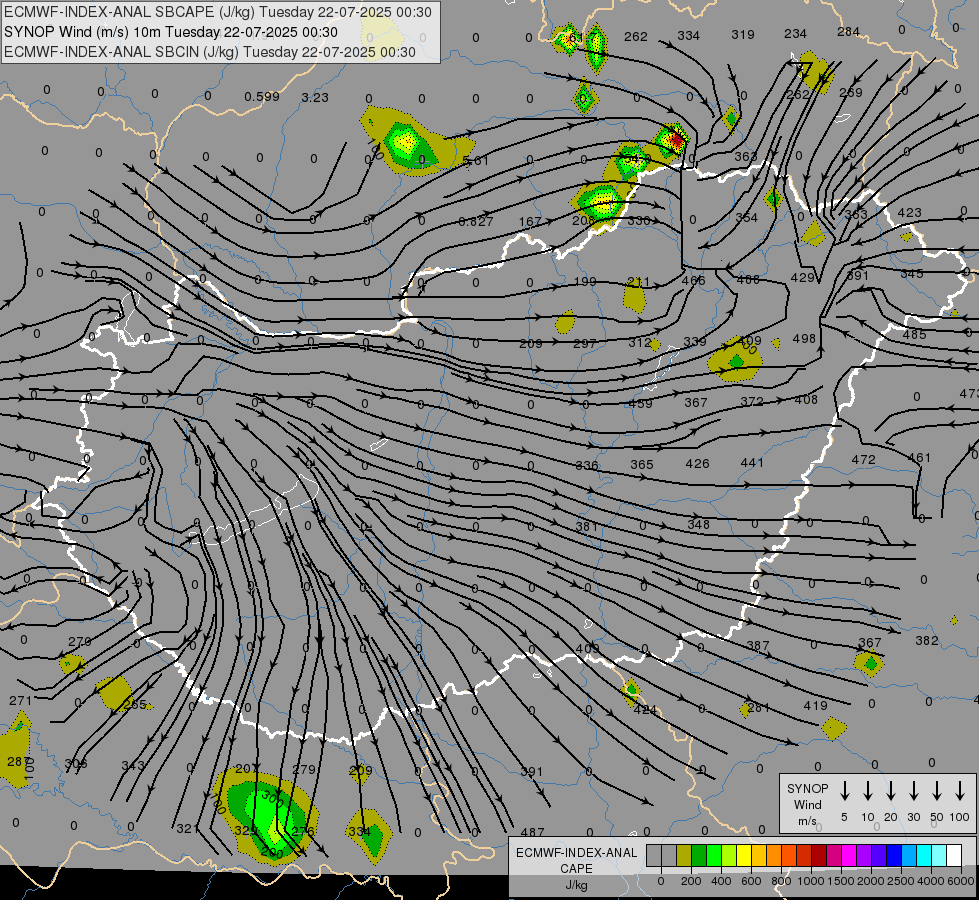This screenshot has width=979, height=900.
Task: Click the 400 tick label on the color scale
Action: pyautogui.click(x=721, y=881)
